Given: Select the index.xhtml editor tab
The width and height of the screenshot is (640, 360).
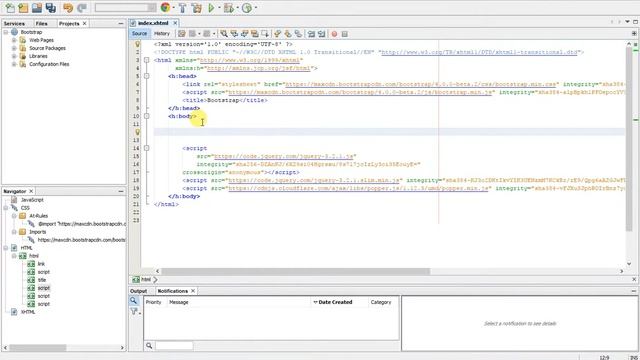Looking at the screenshot, I should 153,23.
